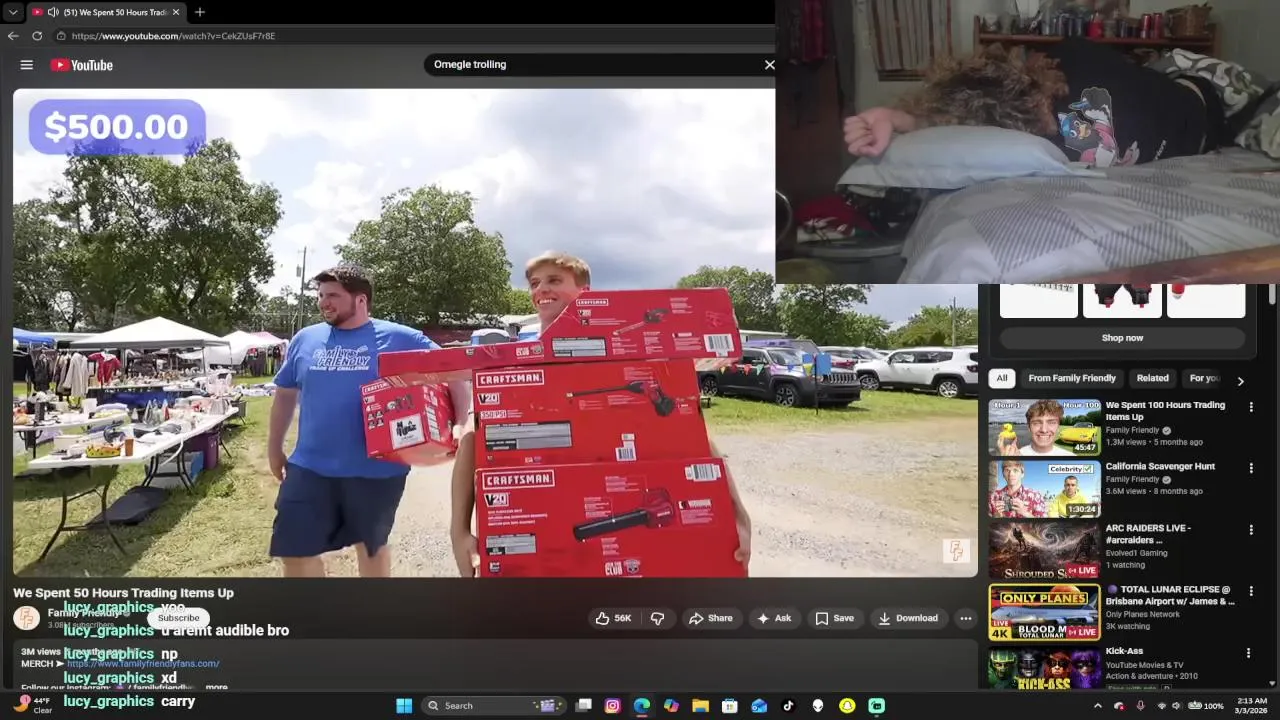
Task: Open Microsoft Edge from the taskbar
Action: tap(642, 705)
